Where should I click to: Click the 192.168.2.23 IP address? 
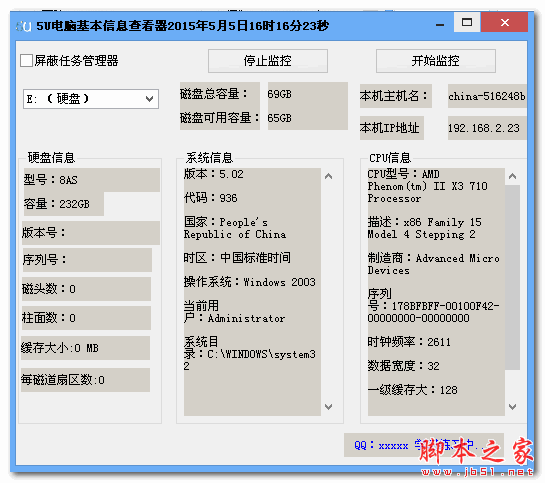487,128
